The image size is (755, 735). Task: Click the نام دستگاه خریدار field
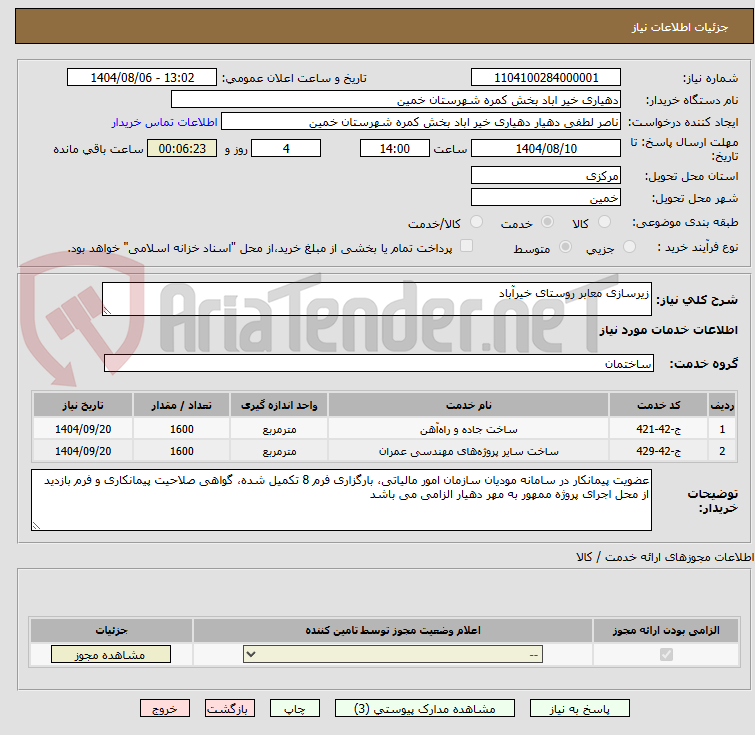(x=396, y=100)
